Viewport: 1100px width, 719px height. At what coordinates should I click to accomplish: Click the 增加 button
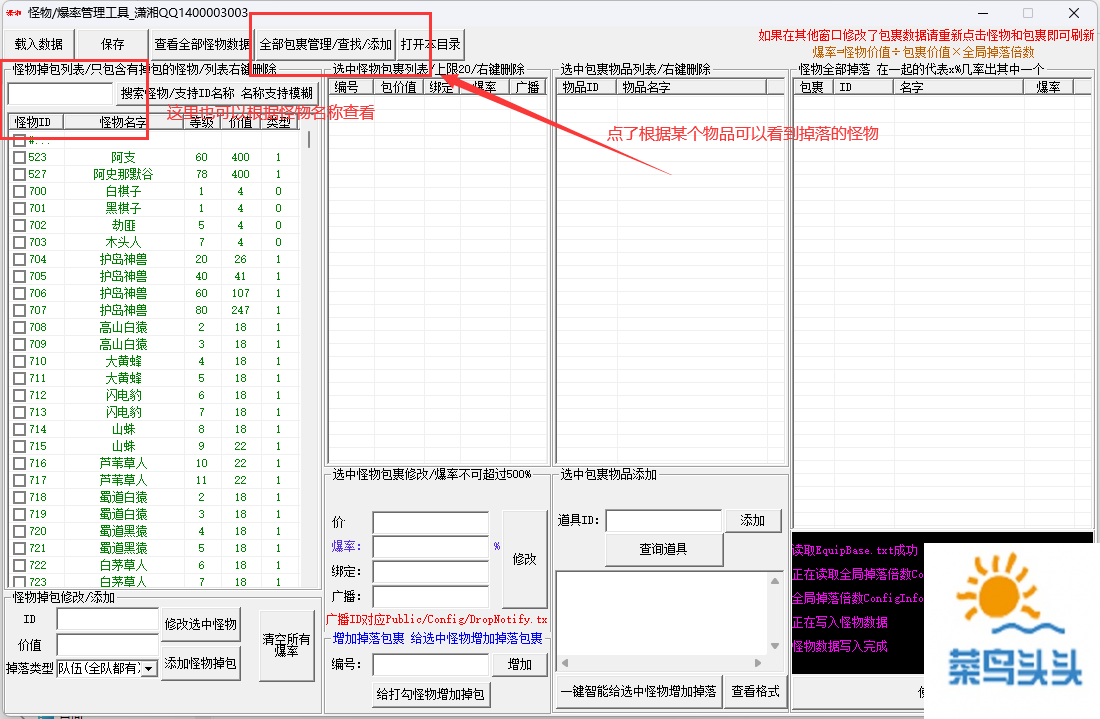(520, 664)
